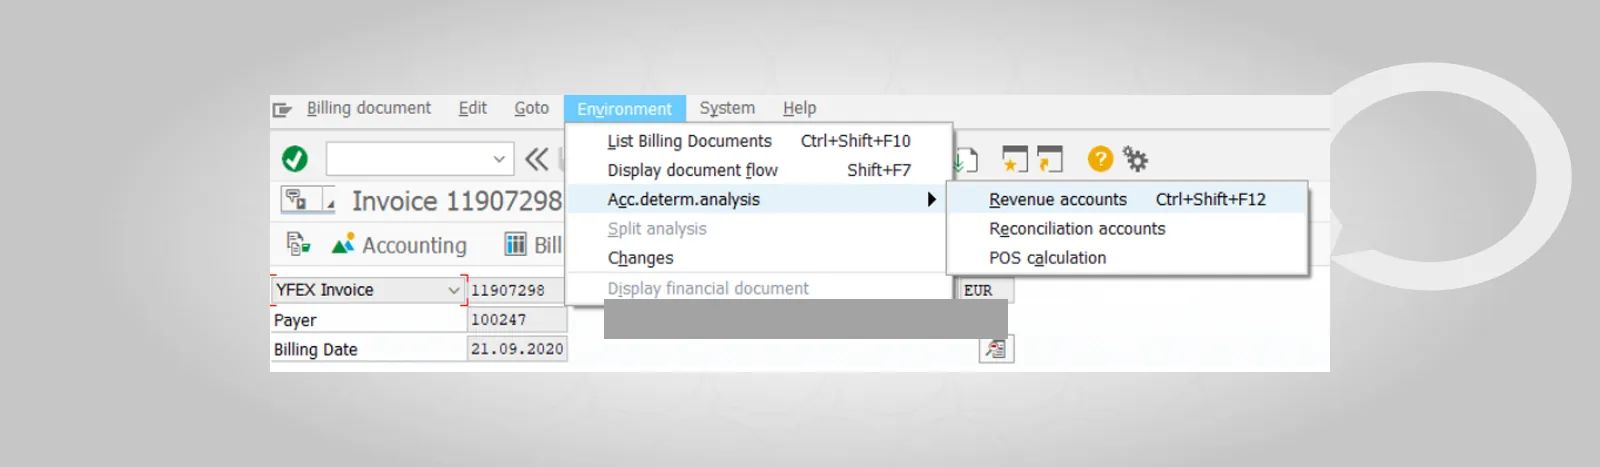
Task: Open the Edit menu
Action: click(472, 108)
